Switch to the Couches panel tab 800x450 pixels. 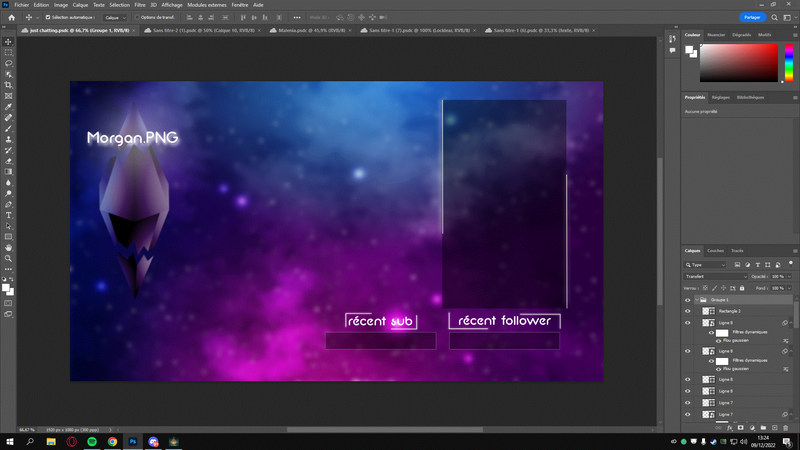point(715,251)
